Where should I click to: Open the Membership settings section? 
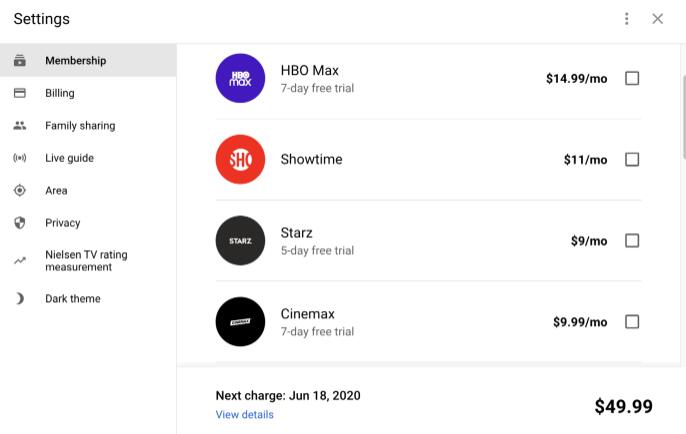pos(88,60)
